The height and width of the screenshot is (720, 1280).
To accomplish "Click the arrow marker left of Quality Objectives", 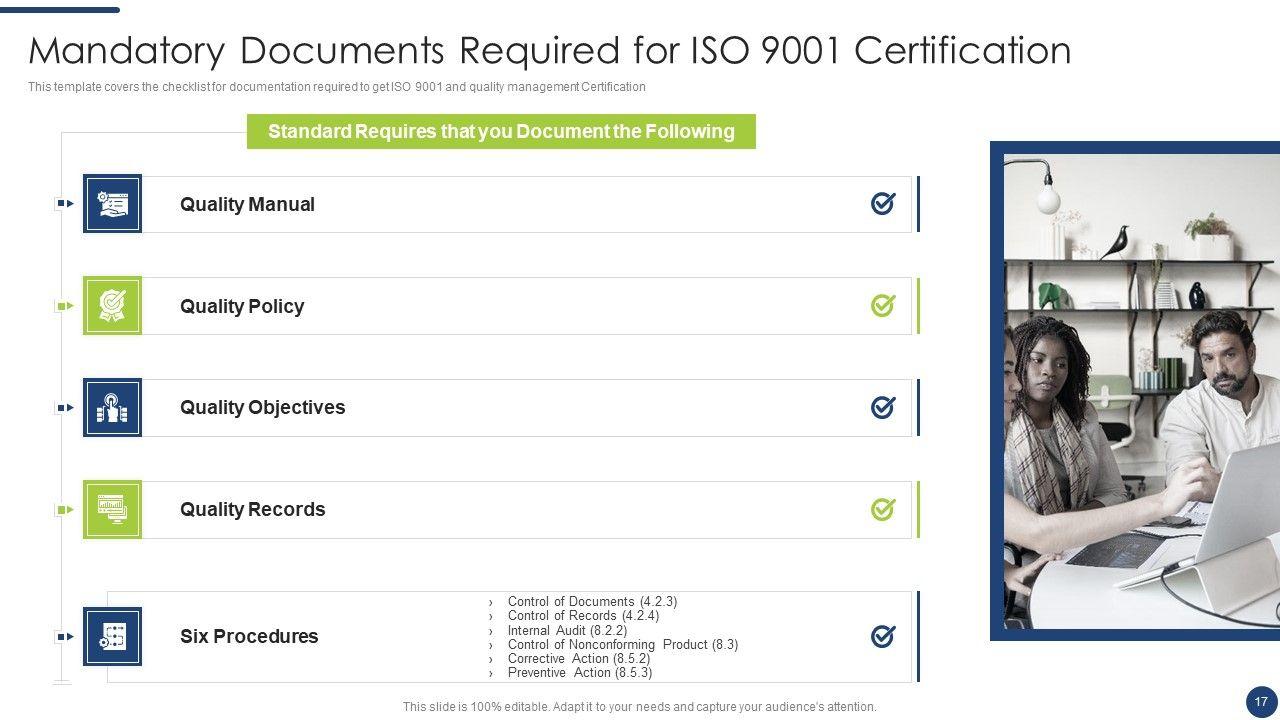I will click(65, 408).
